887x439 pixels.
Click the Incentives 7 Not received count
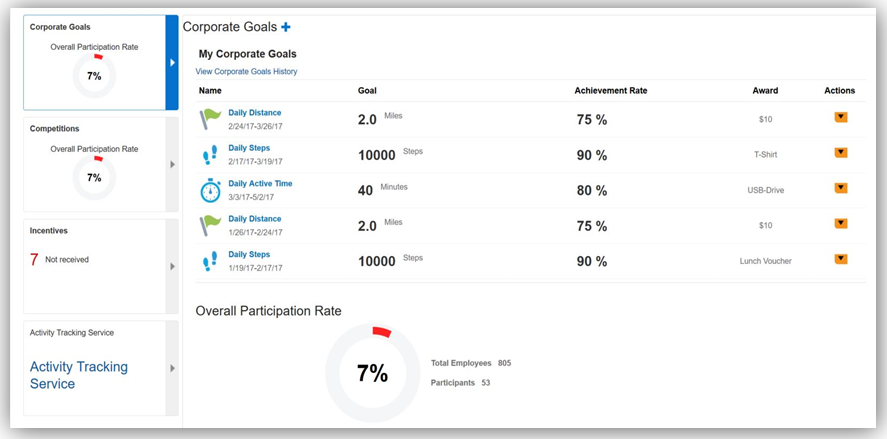pos(60,259)
